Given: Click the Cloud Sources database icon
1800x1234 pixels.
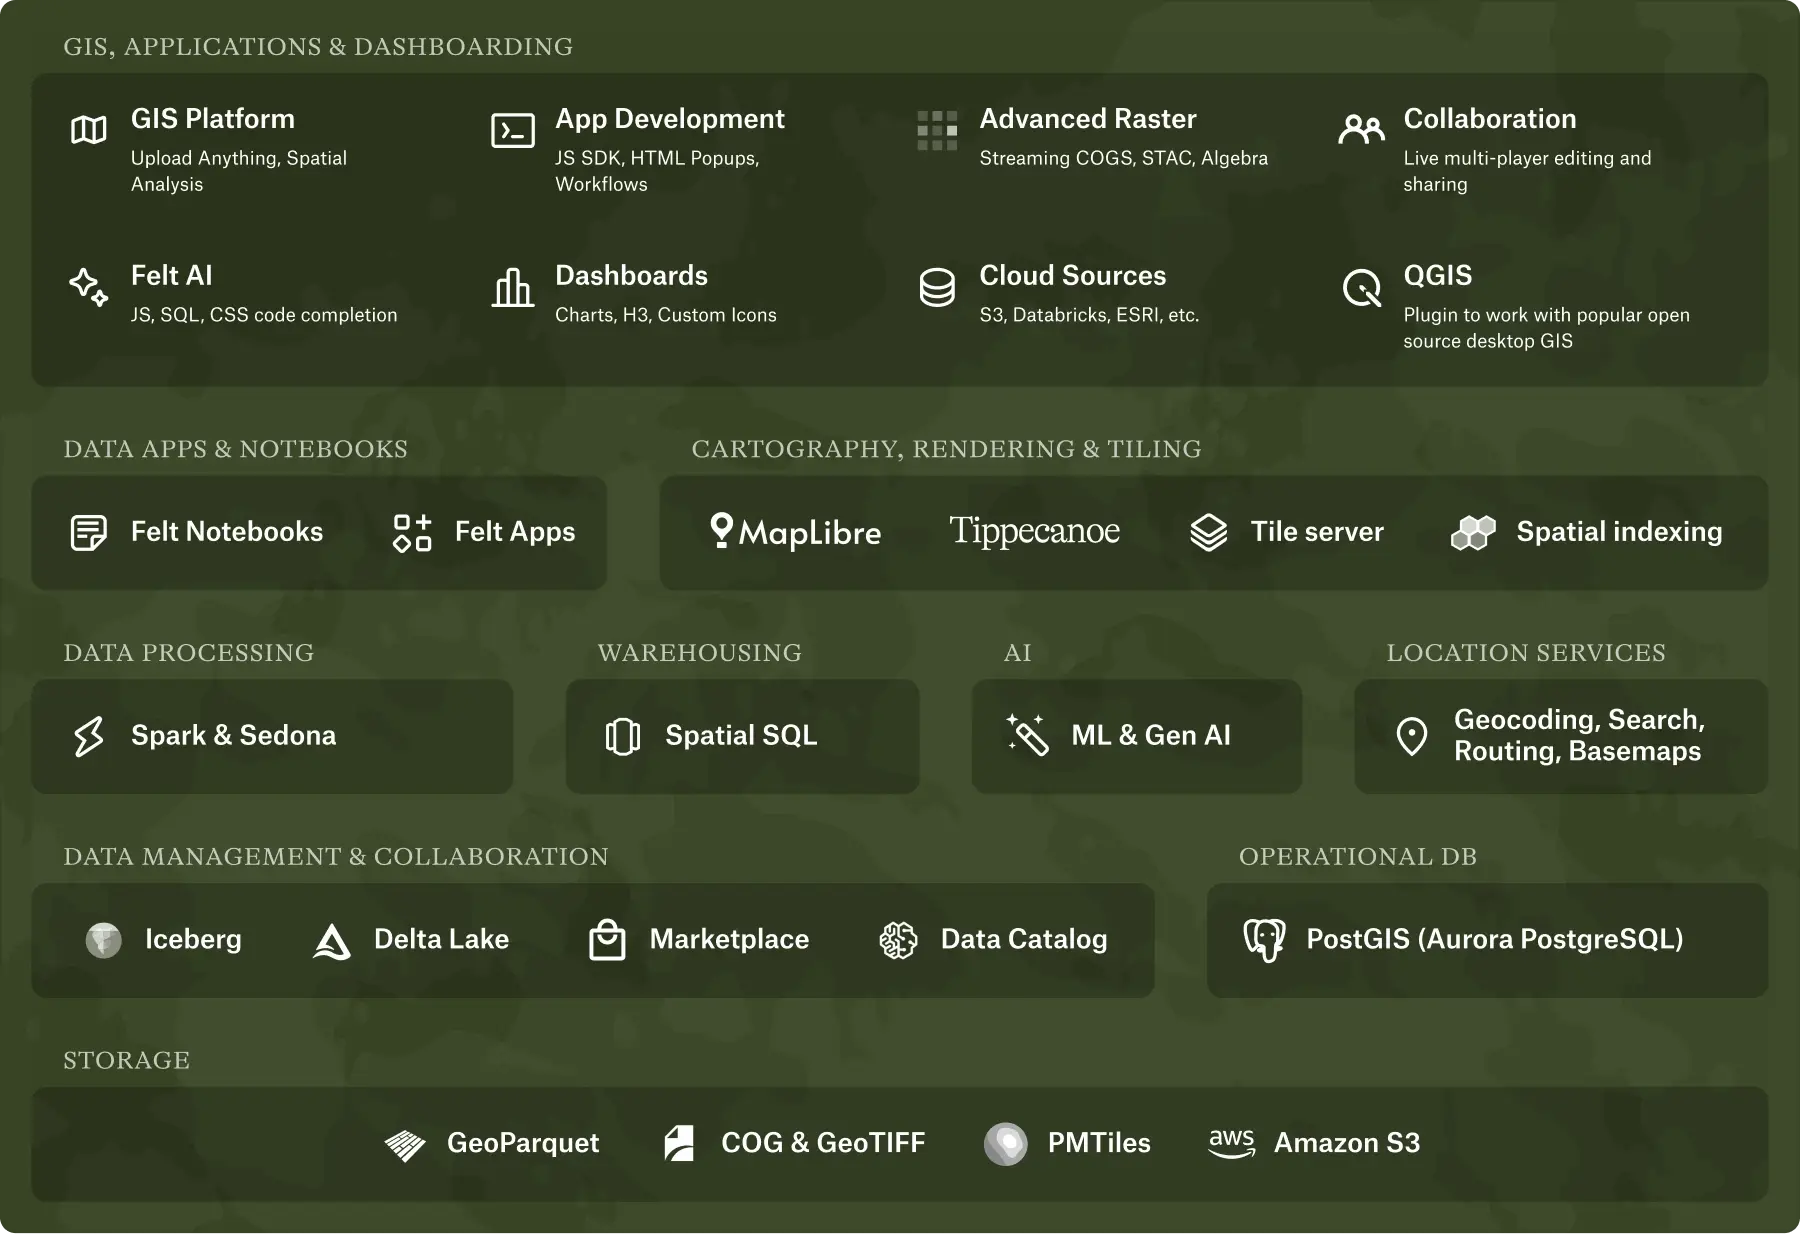Looking at the screenshot, I should pos(937,287).
